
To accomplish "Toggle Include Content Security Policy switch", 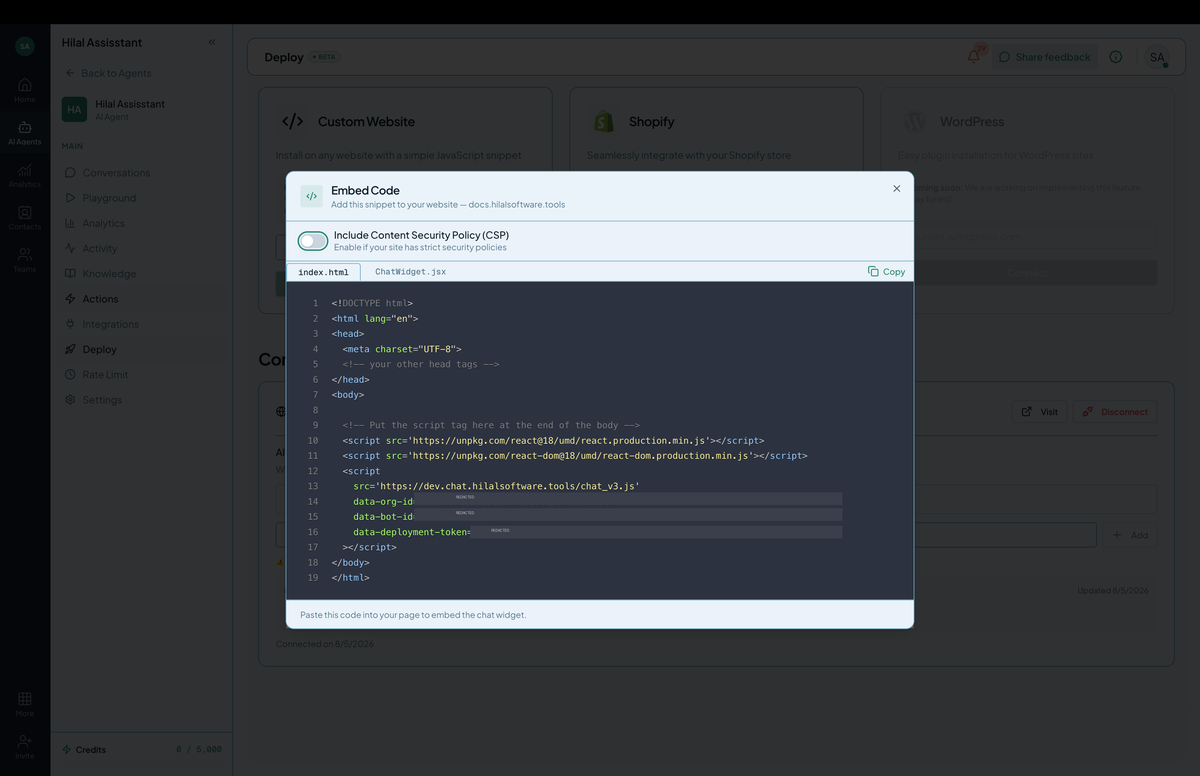I will pos(313,241).
